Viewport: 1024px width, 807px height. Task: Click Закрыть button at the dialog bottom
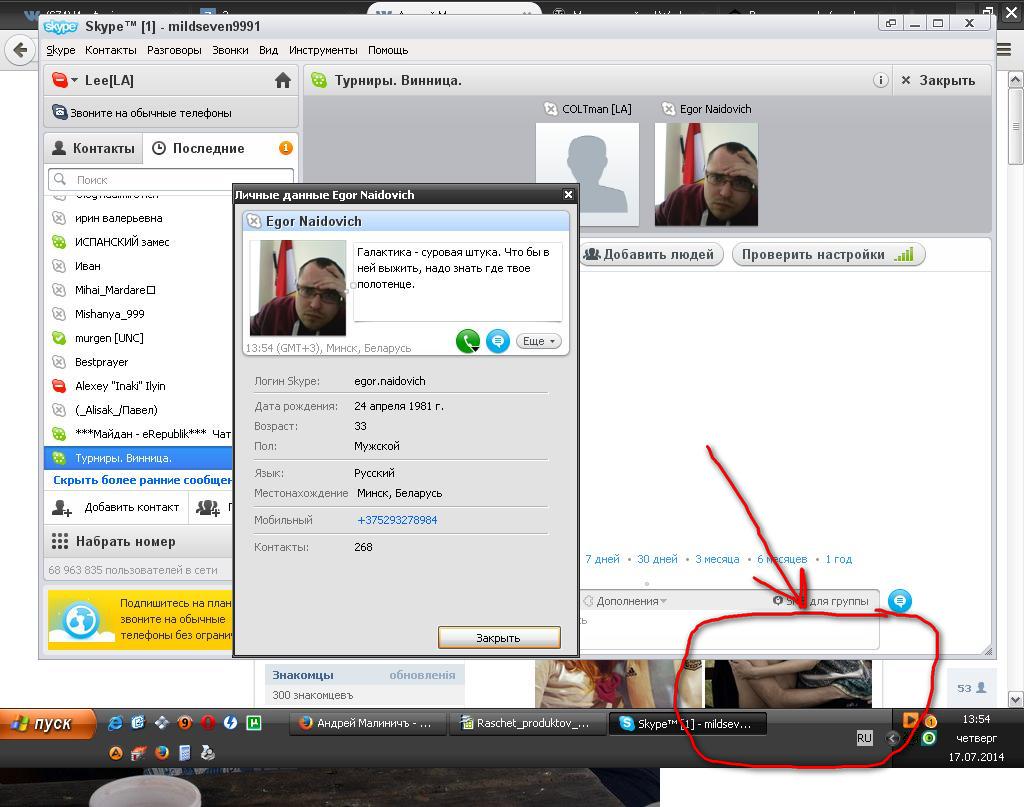(x=499, y=638)
